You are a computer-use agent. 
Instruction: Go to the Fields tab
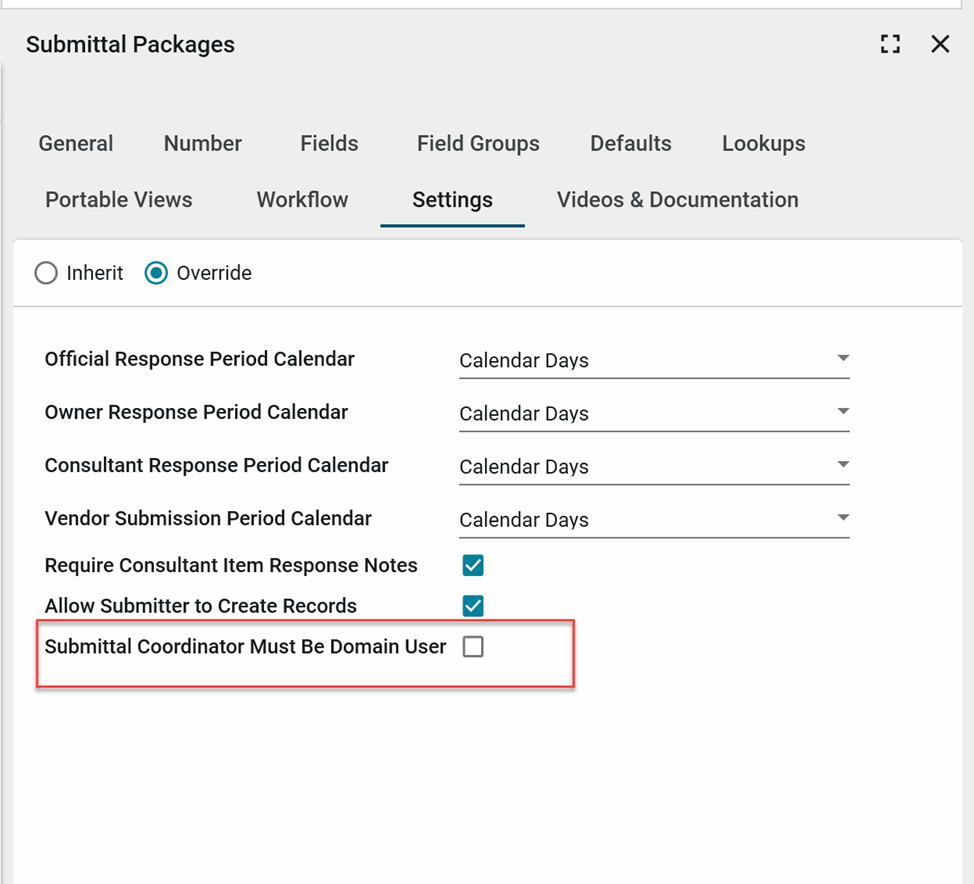pos(329,144)
